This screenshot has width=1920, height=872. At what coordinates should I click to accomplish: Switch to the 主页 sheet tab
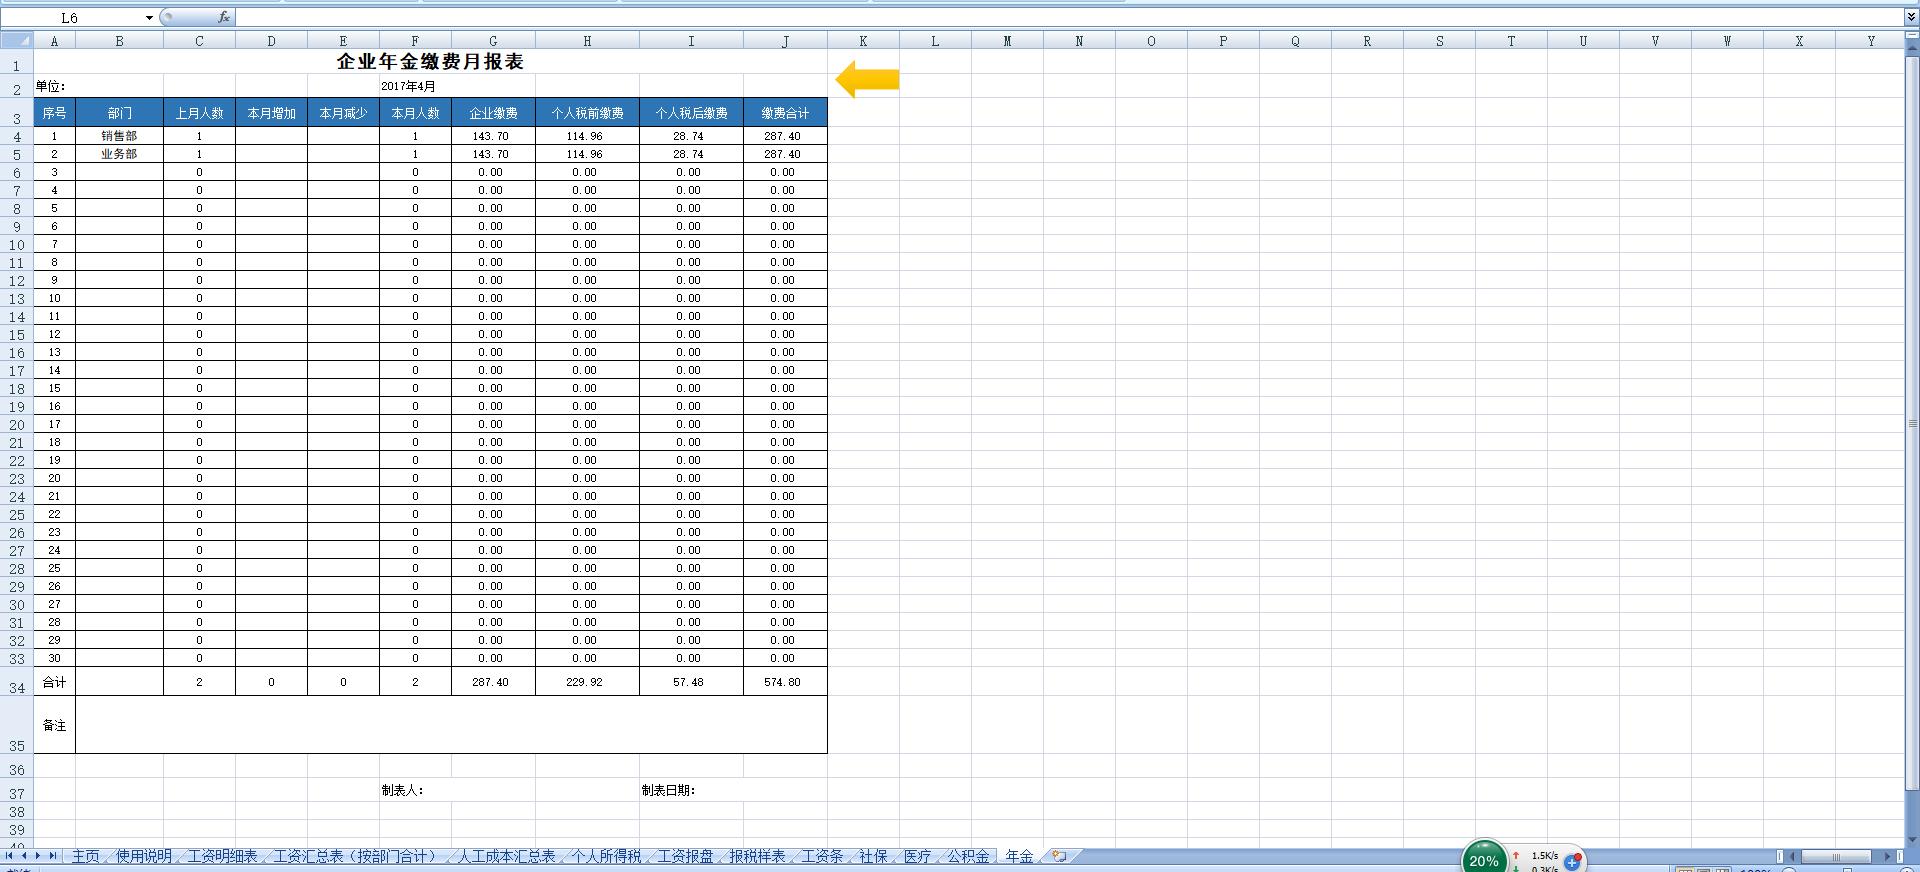coord(86,856)
